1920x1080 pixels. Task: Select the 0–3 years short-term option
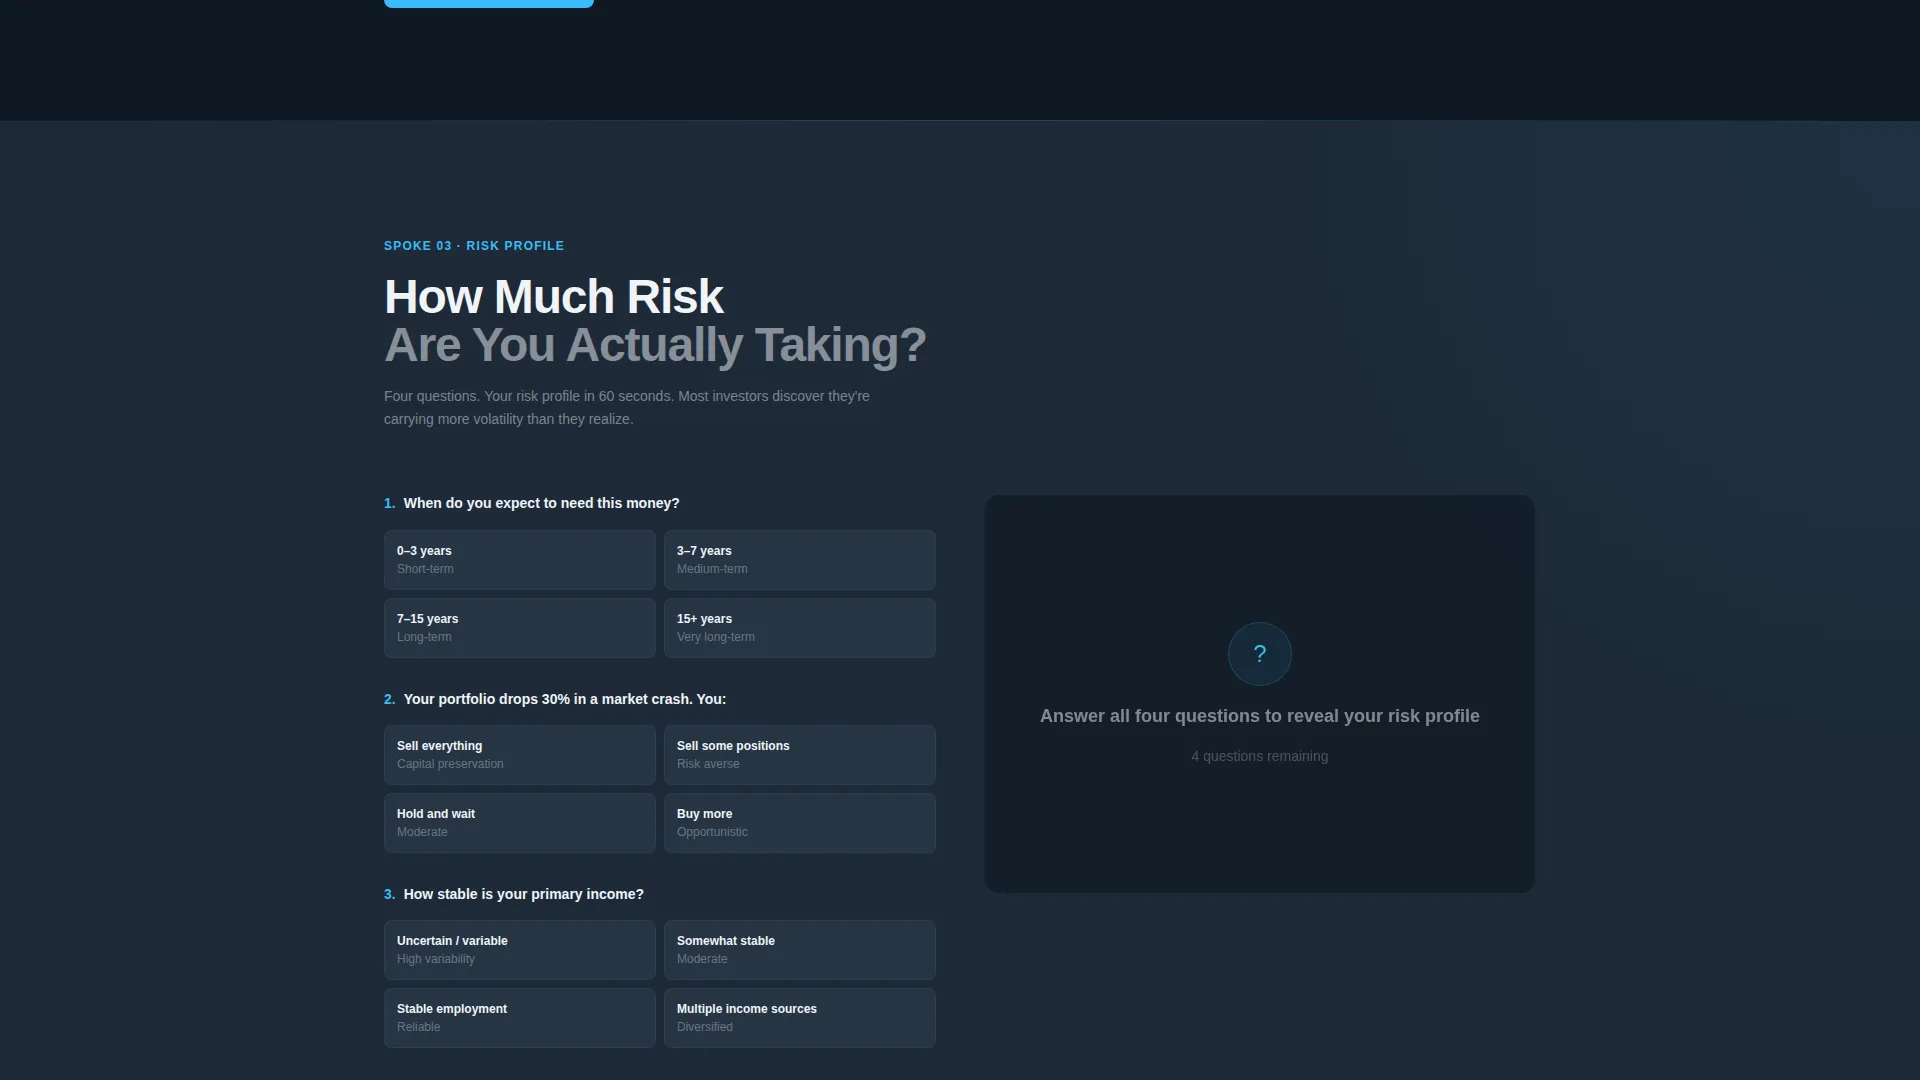(x=520, y=560)
